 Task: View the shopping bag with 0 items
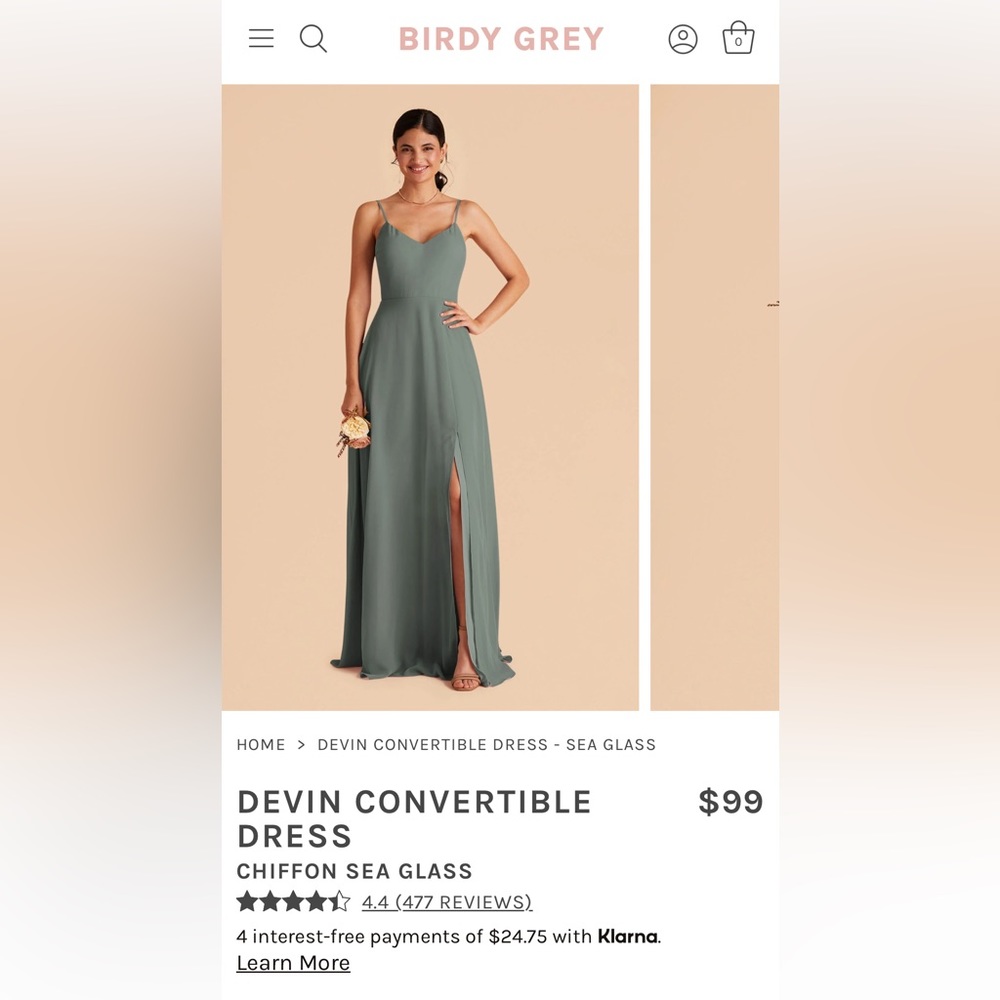738,39
